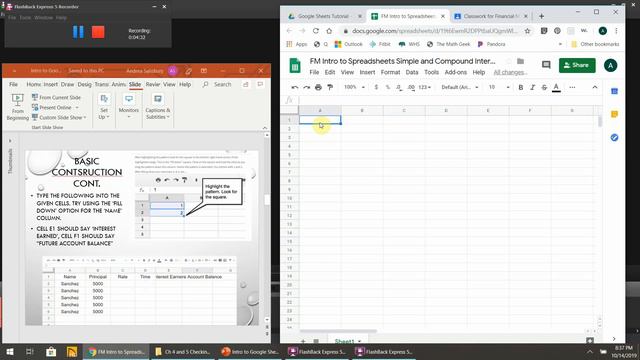Open Set Up slide show options
This screenshot has height=360, width=640.
(104, 107)
